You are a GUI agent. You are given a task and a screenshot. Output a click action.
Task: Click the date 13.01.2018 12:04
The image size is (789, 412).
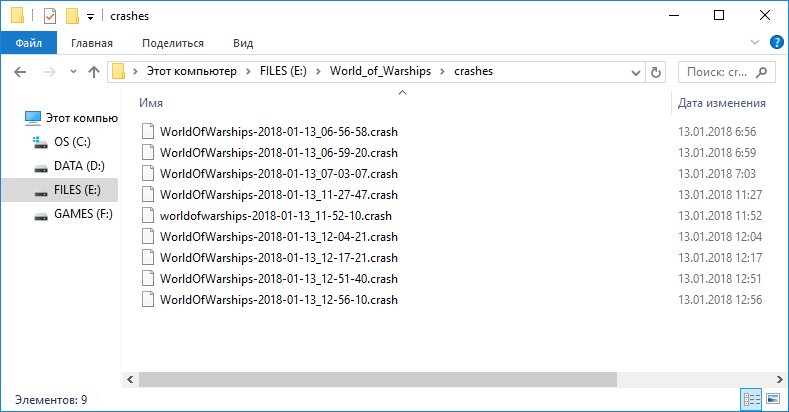point(720,237)
